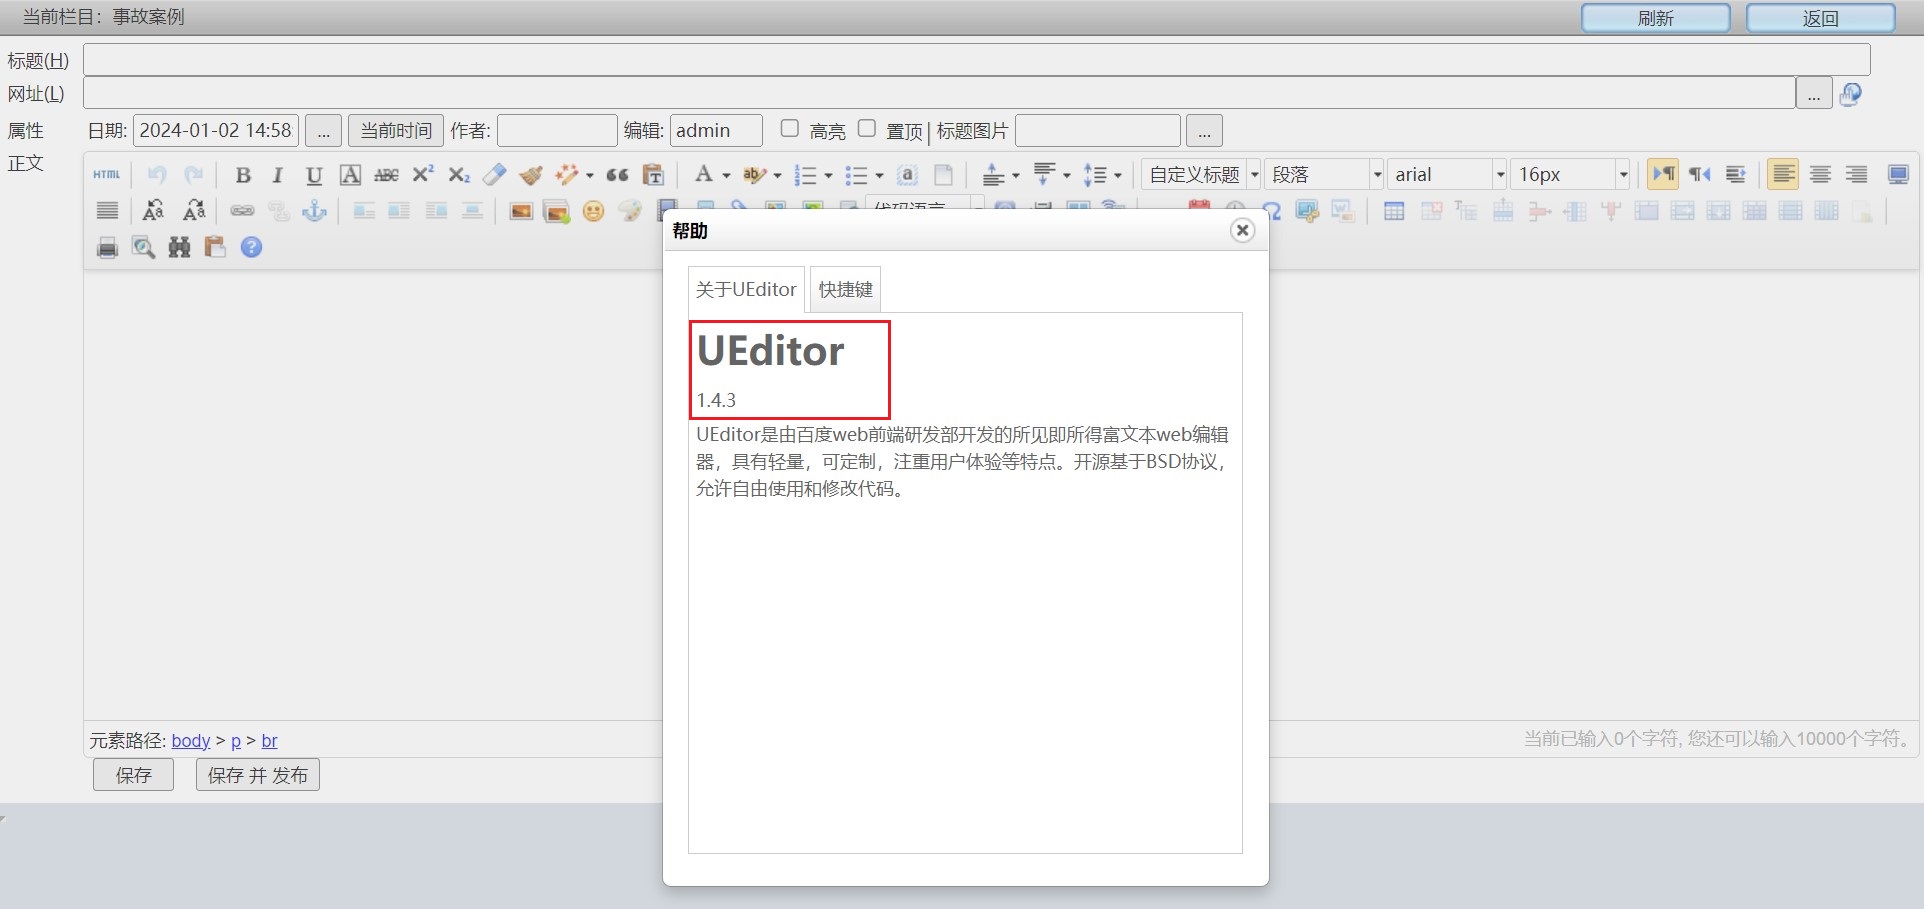Click the preview magnifier icon

coord(143,247)
